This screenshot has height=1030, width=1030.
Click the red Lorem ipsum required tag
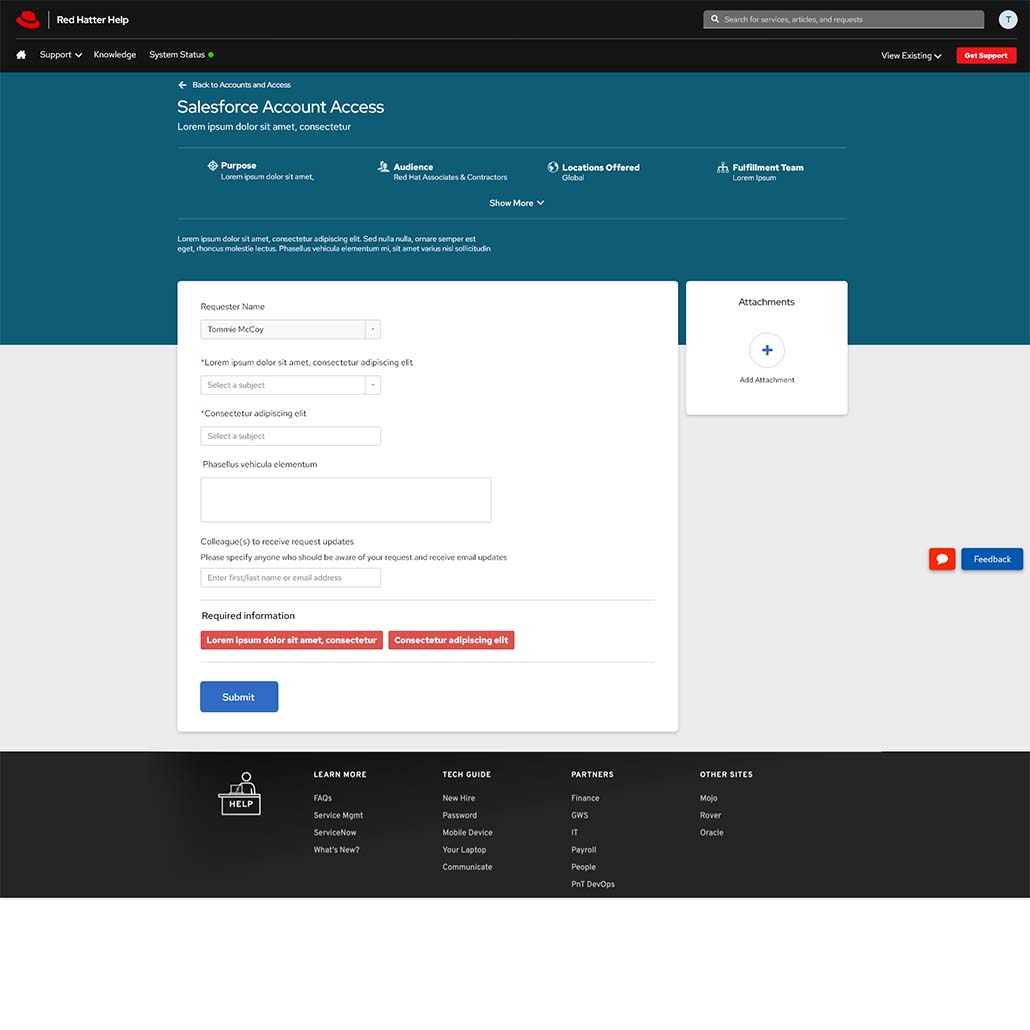coord(292,640)
